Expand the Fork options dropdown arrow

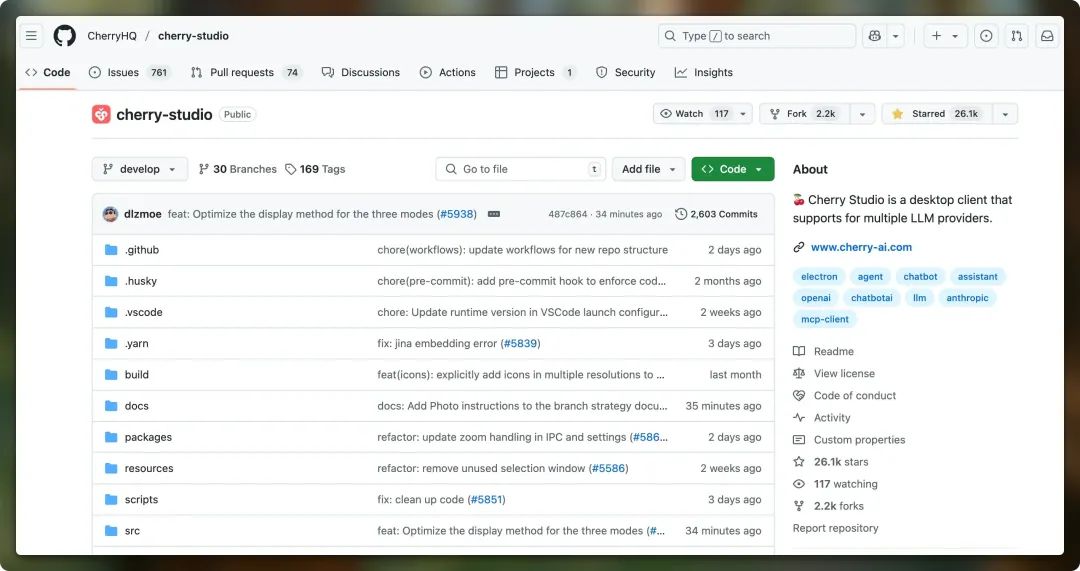click(x=862, y=114)
